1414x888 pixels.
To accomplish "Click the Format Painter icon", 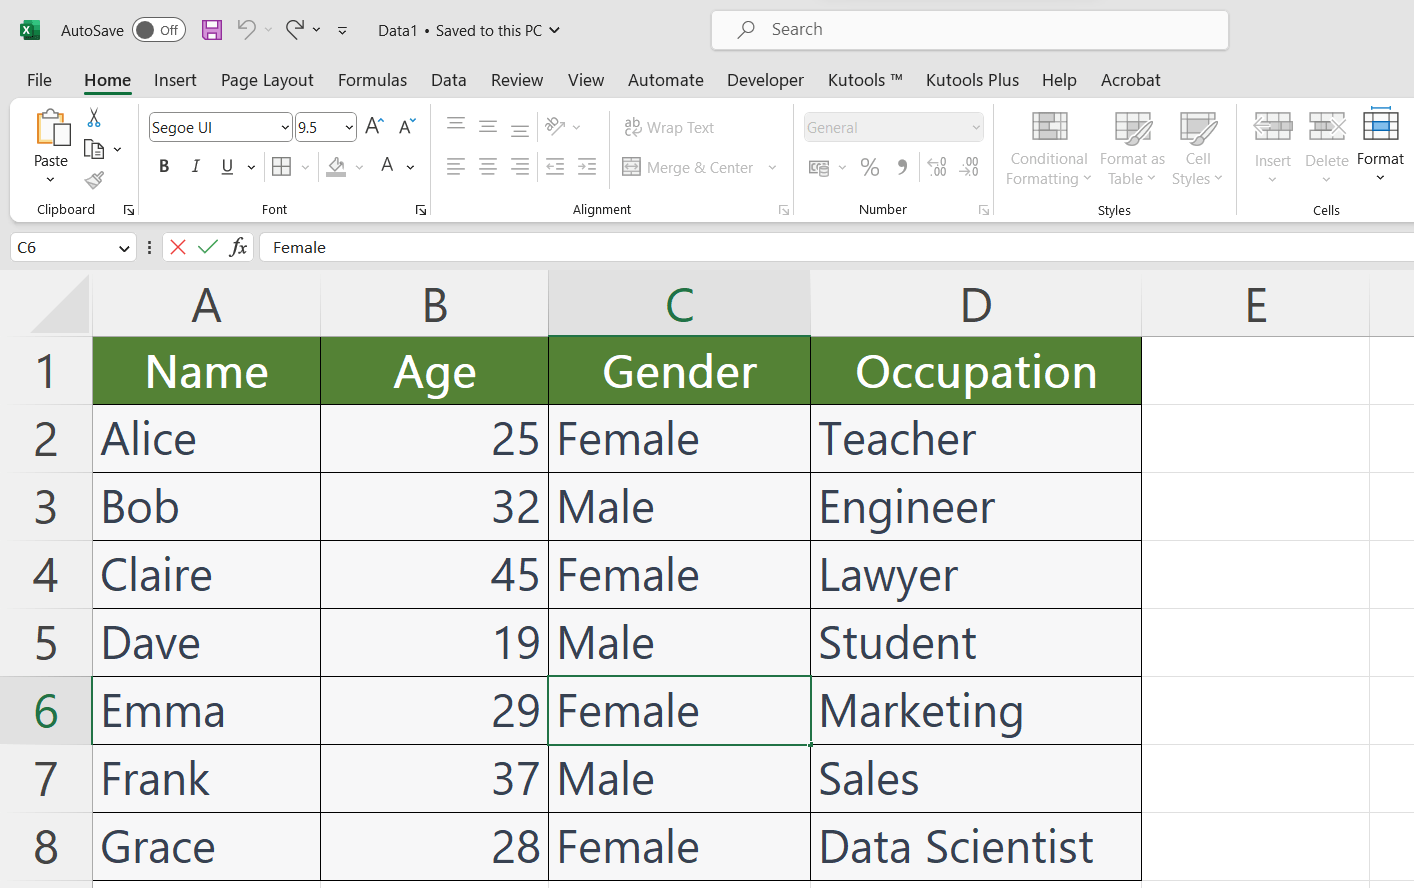I will tap(93, 180).
